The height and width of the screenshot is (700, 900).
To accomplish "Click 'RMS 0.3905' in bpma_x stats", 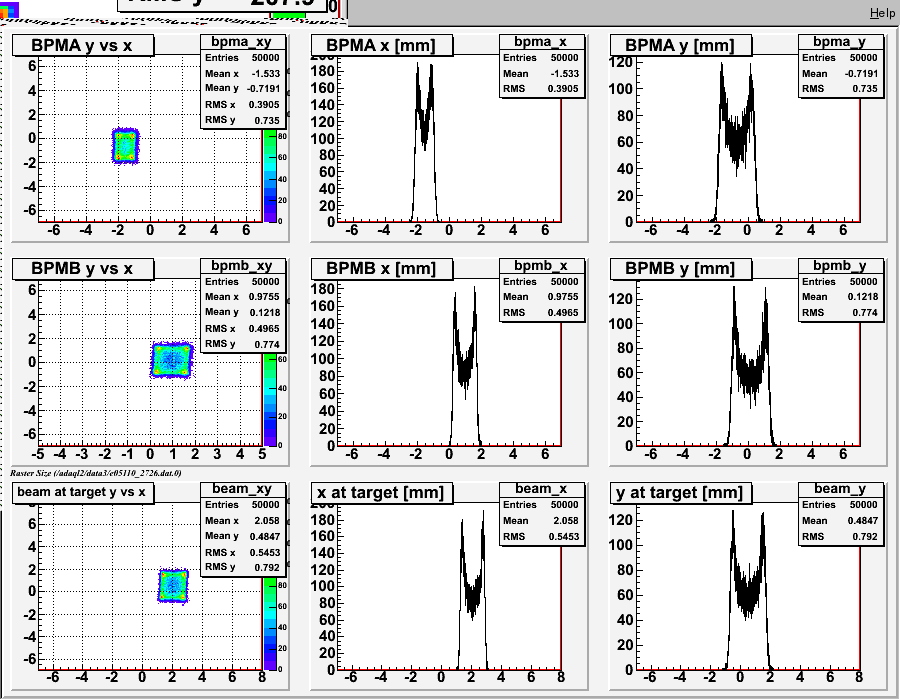I will coord(542,88).
